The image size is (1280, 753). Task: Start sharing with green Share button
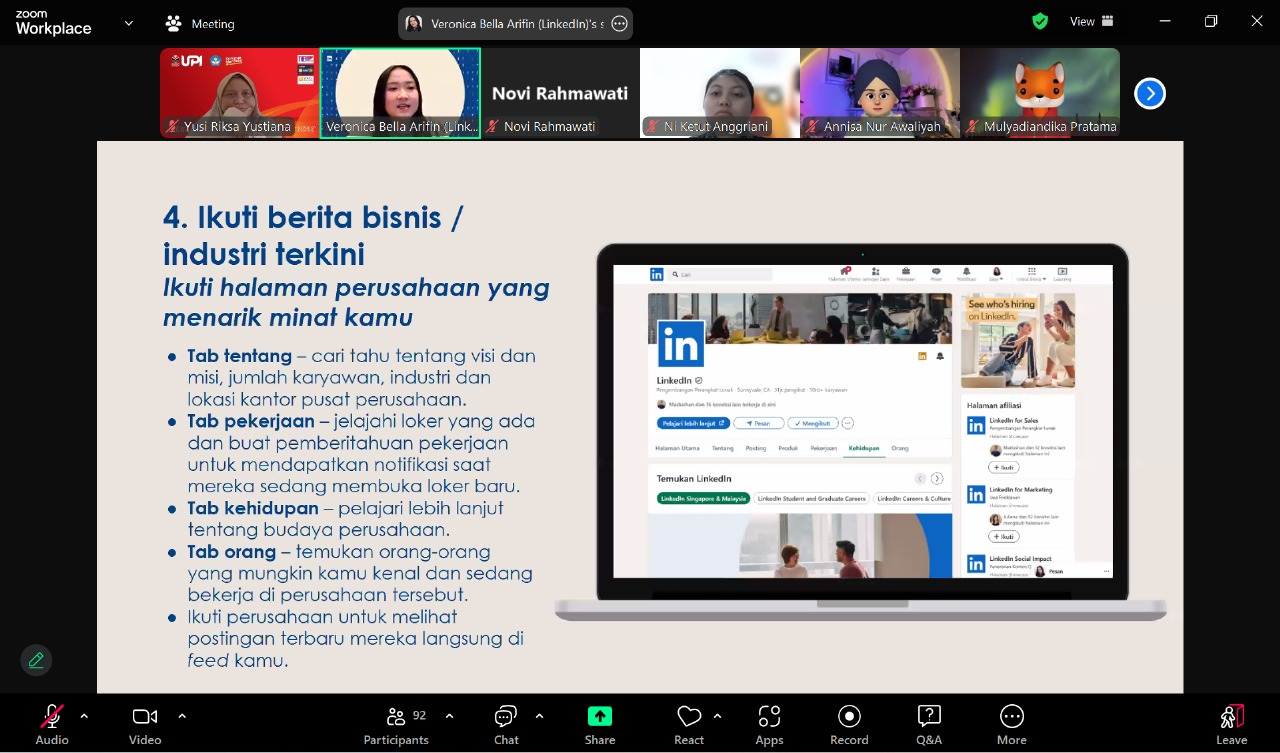tap(600, 724)
